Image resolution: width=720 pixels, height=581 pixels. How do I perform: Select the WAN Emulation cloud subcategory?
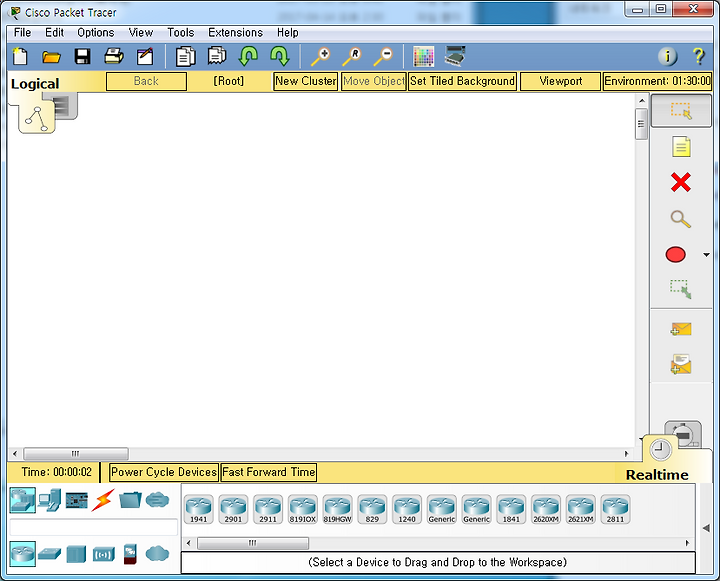[x=158, y=554]
